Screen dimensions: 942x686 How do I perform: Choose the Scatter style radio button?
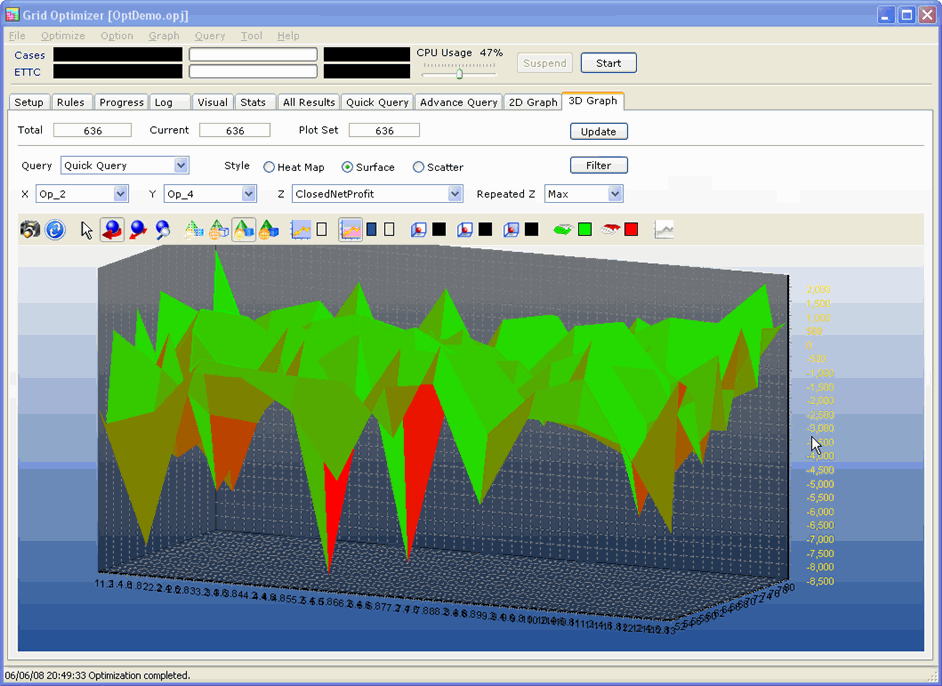pyautogui.click(x=419, y=168)
